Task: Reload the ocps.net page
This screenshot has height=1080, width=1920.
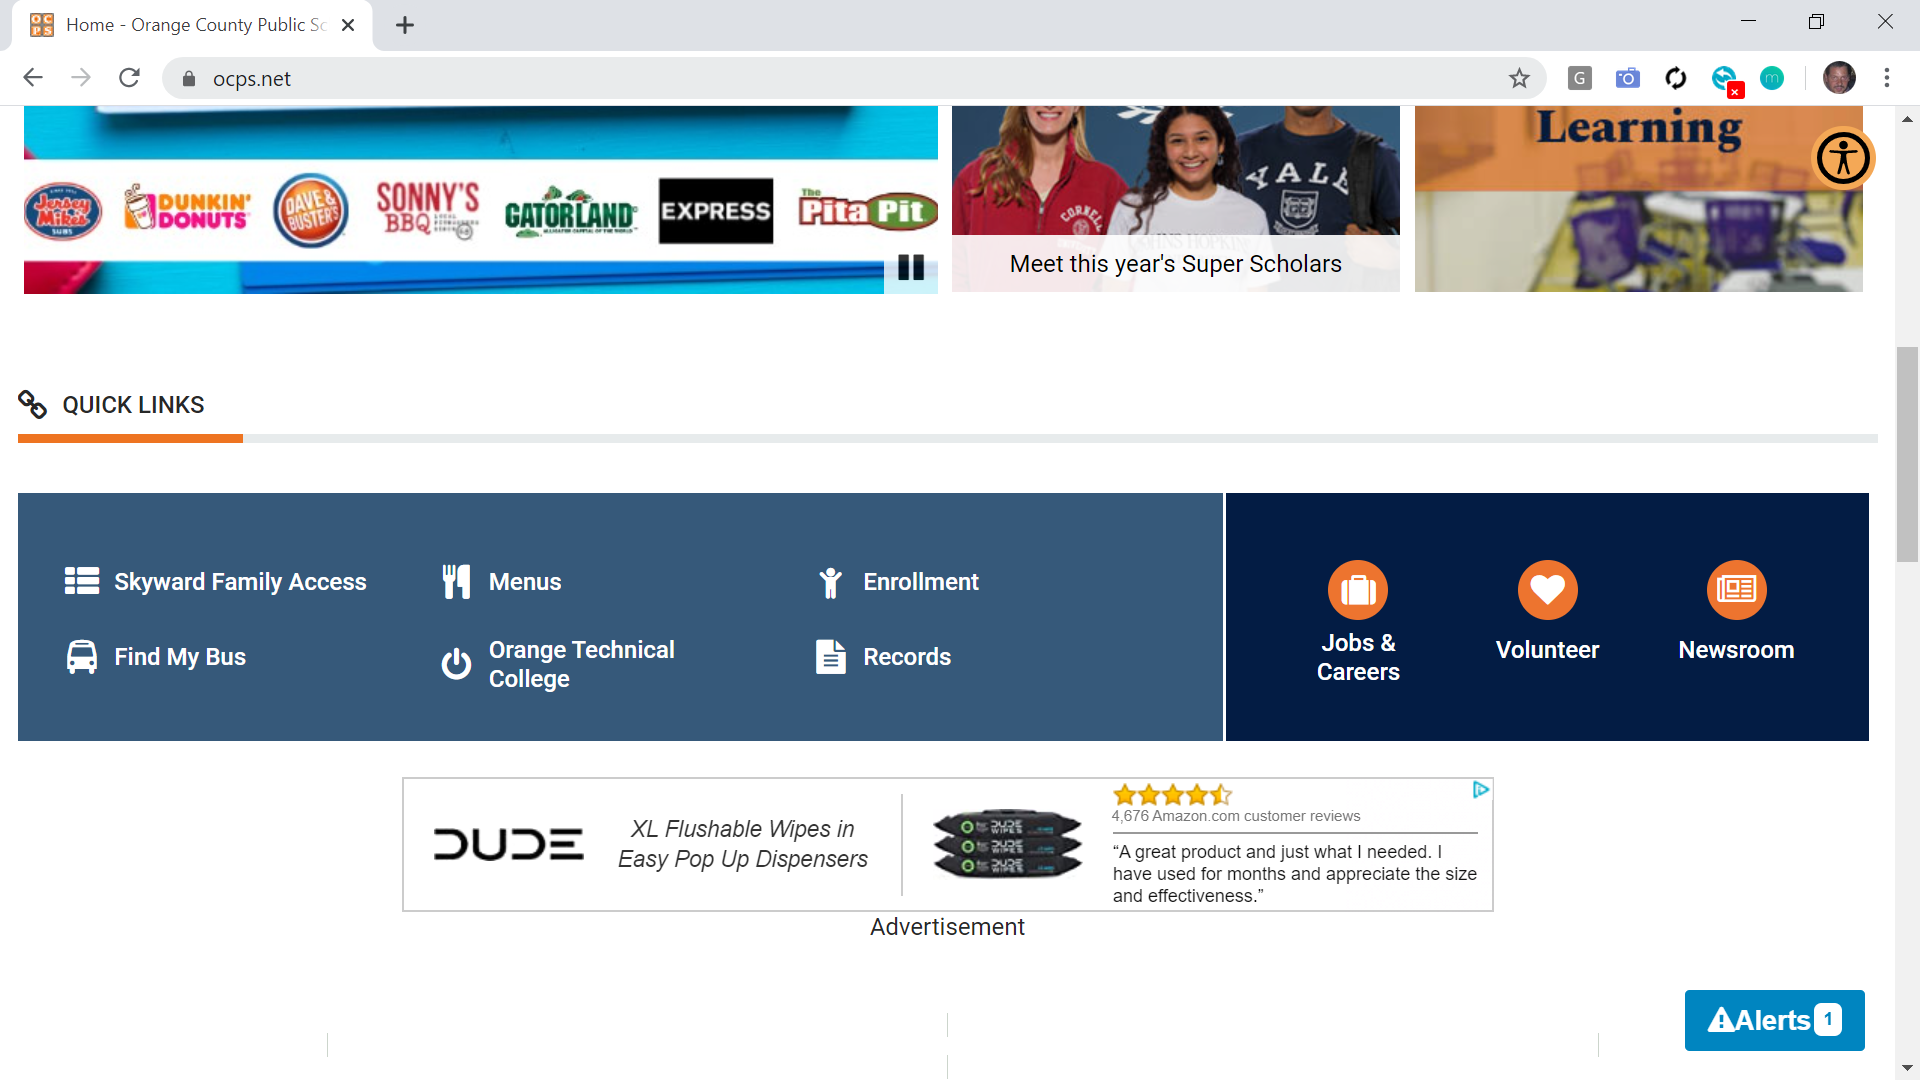Action: [x=129, y=78]
